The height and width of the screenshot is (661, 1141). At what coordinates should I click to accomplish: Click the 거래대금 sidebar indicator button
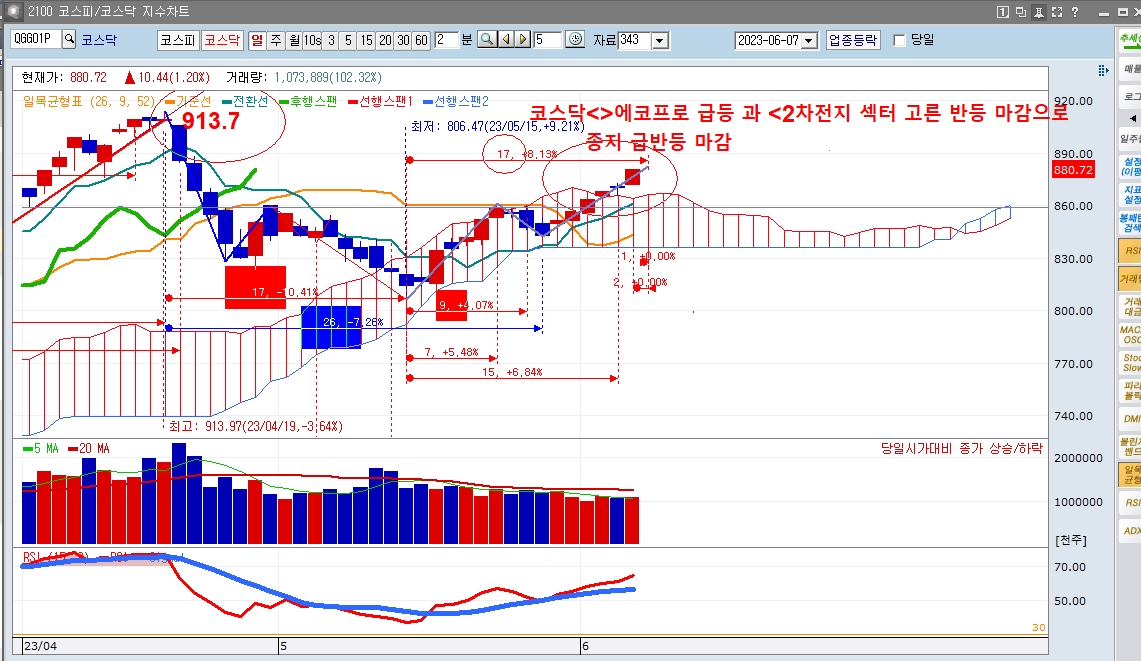pyautogui.click(x=1130, y=306)
